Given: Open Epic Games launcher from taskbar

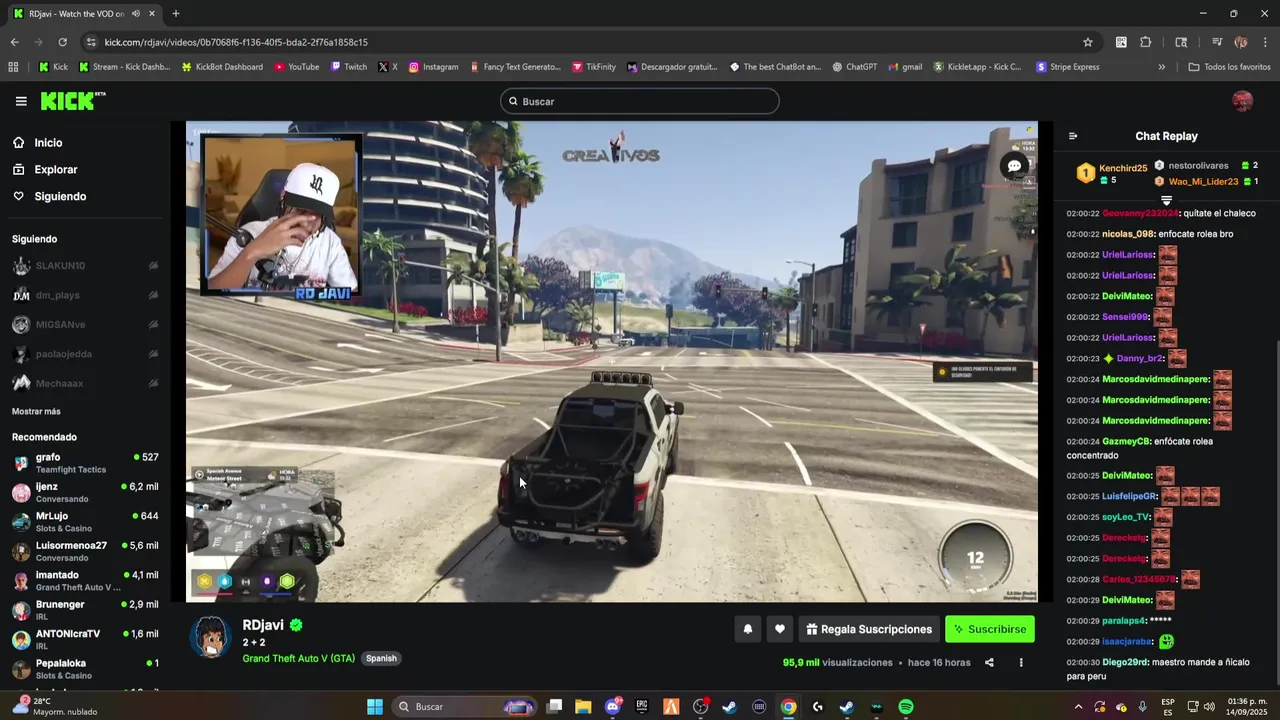Looking at the screenshot, I should [x=642, y=707].
